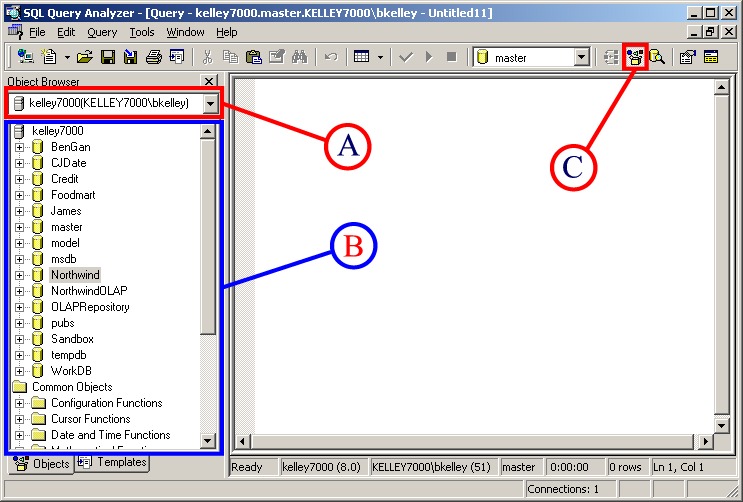Select the Sandbox database
This screenshot has width=743, height=502.
(x=72, y=339)
